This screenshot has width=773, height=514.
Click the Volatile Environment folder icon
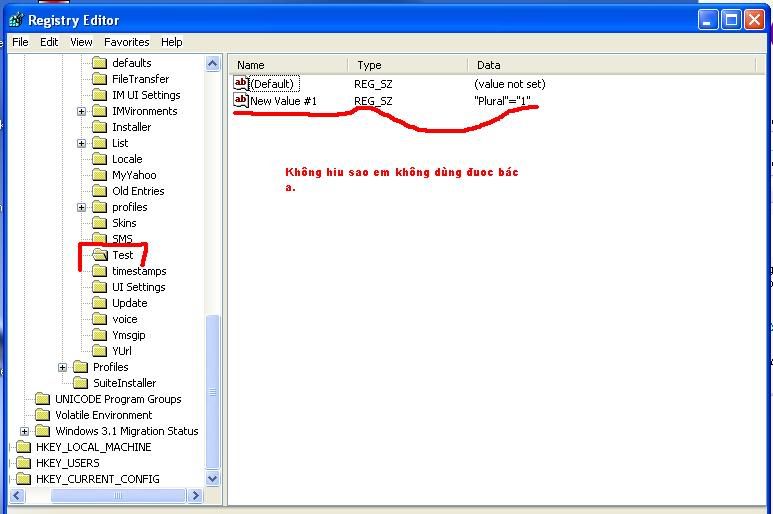click(42, 415)
